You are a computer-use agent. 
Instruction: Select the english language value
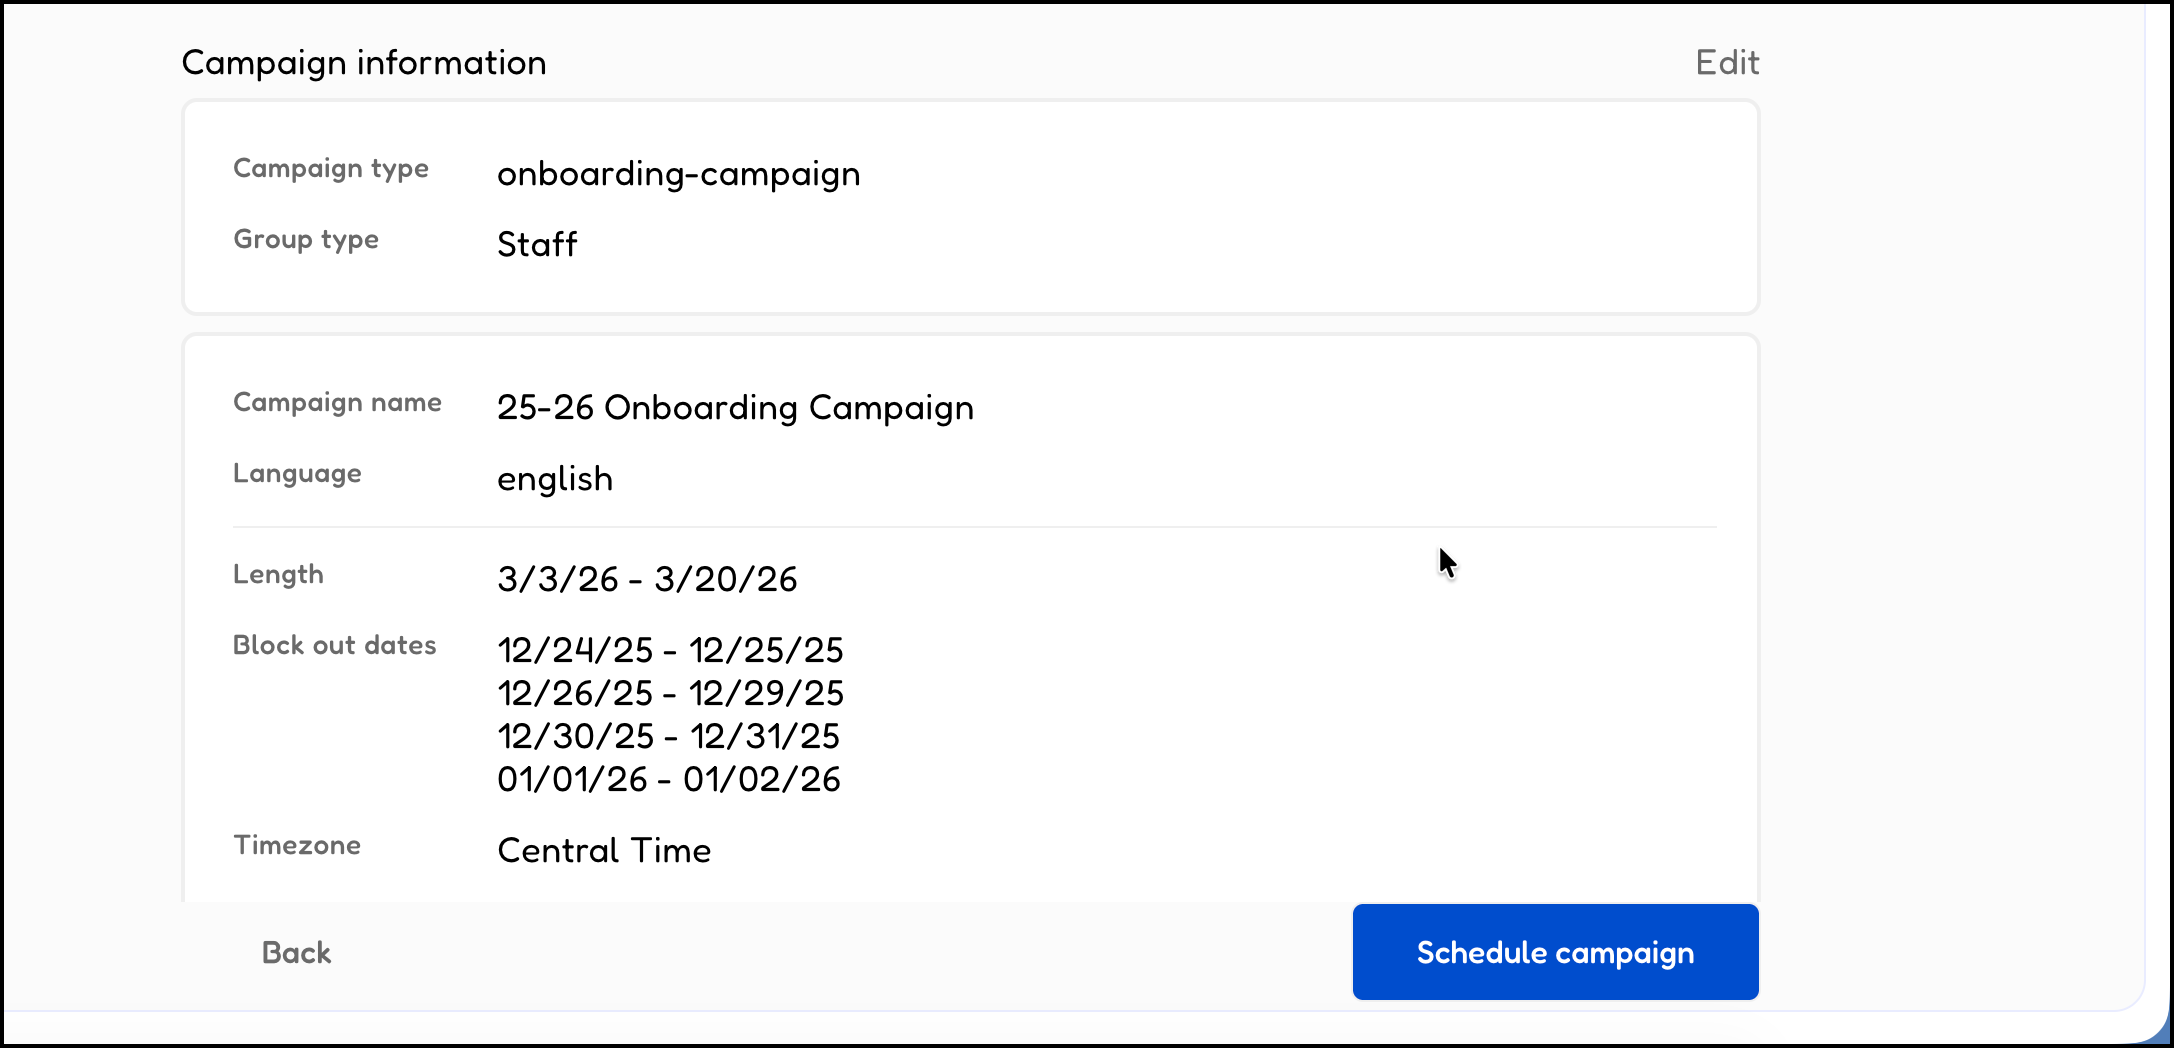coord(555,479)
